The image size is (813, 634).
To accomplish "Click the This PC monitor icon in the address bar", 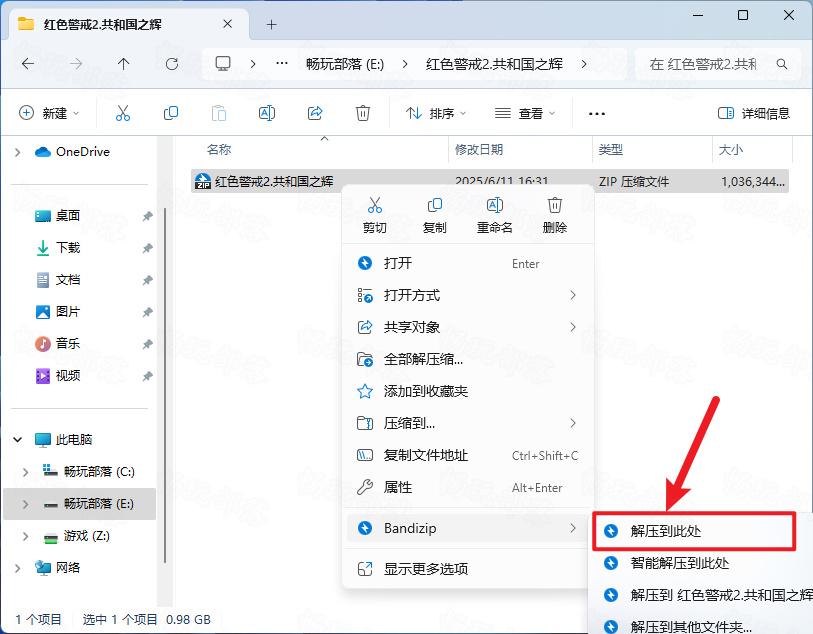I will tap(223, 64).
